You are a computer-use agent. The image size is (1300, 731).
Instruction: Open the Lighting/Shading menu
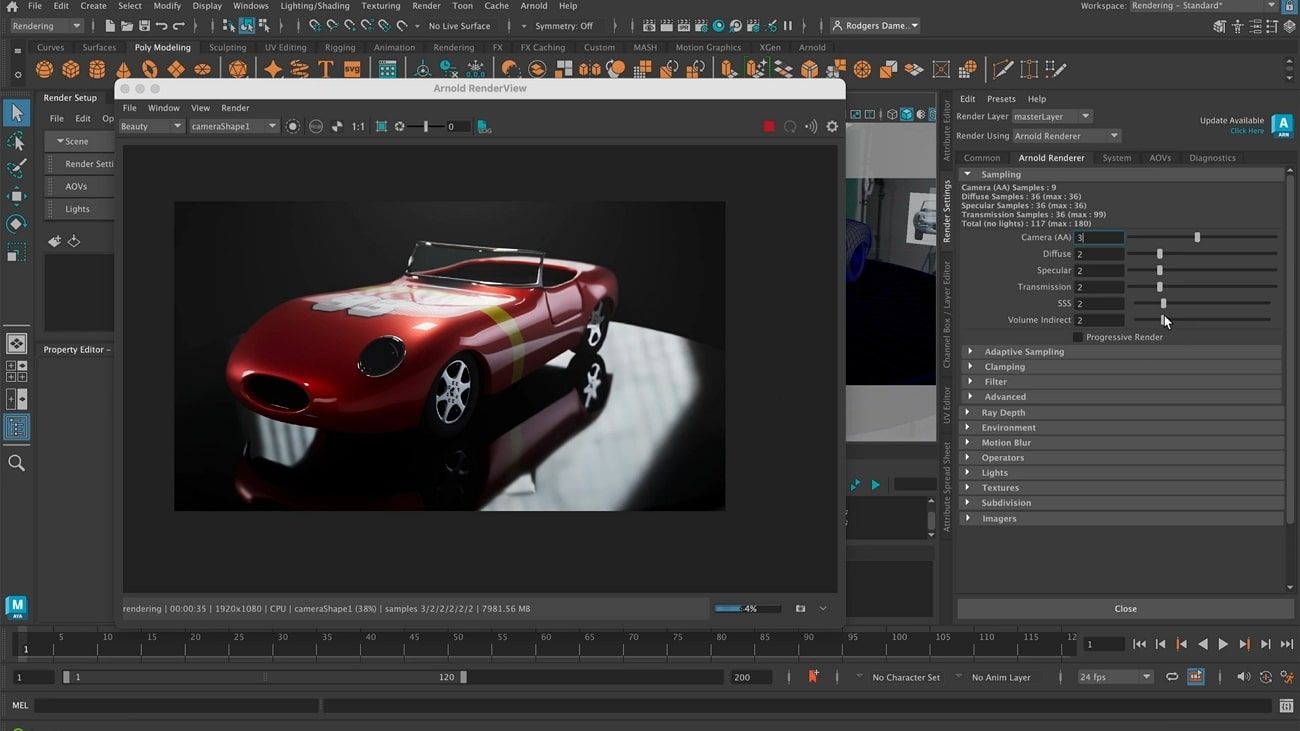[315, 6]
